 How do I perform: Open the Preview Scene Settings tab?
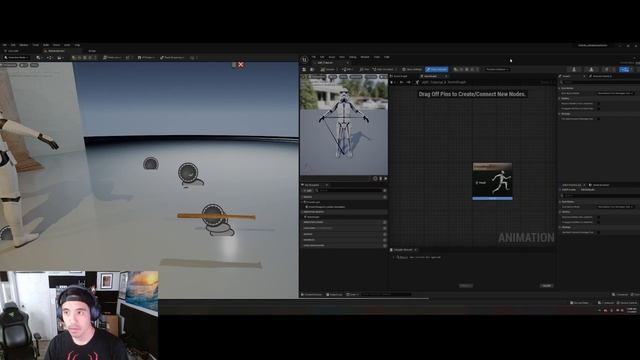(601, 76)
